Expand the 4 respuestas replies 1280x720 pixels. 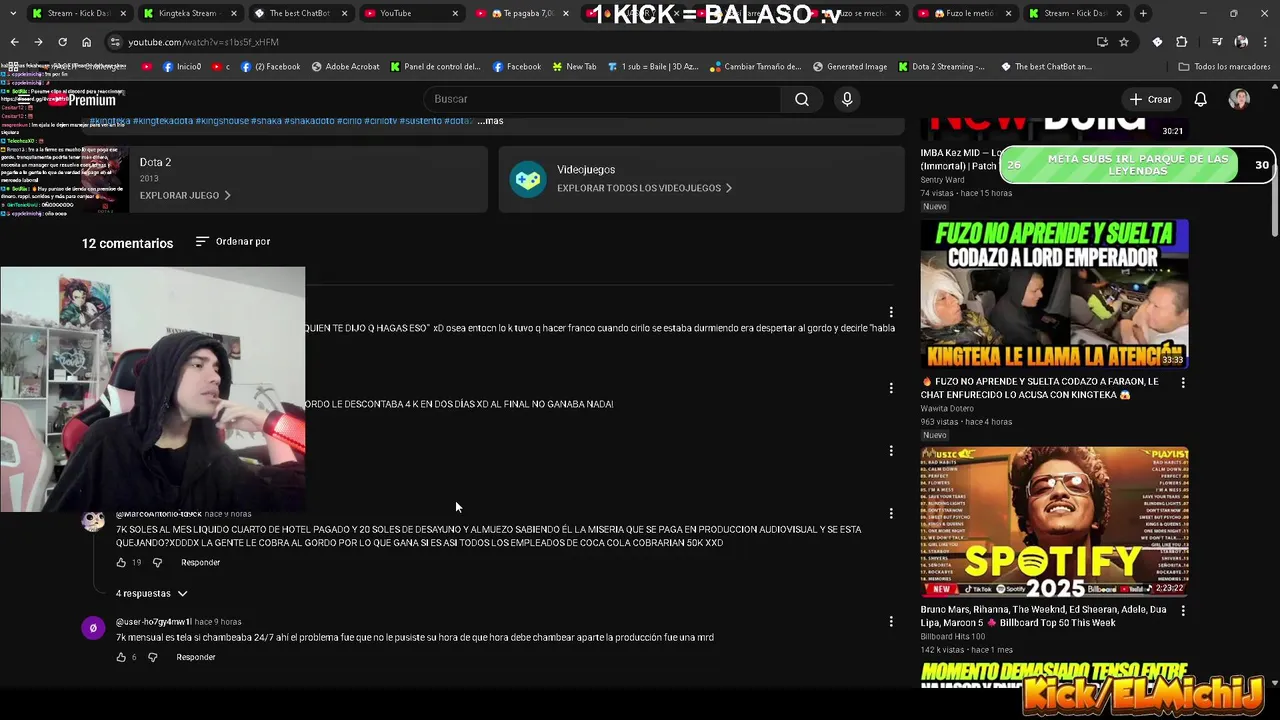coord(151,594)
